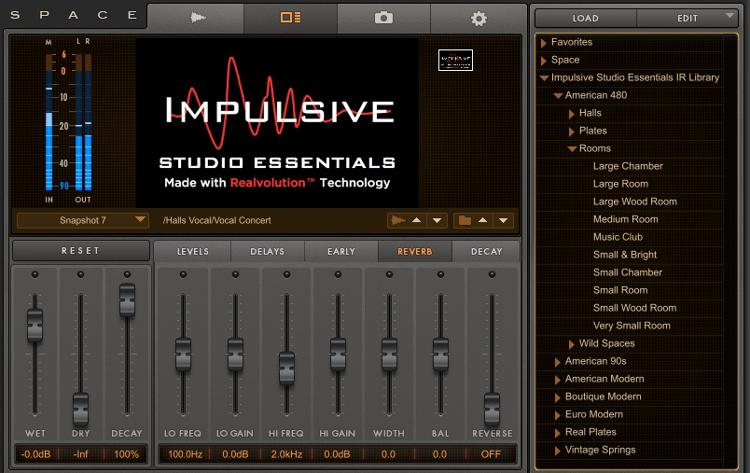Toggle the indicator dot above WET fader
The image size is (750, 473).
click(35, 274)
